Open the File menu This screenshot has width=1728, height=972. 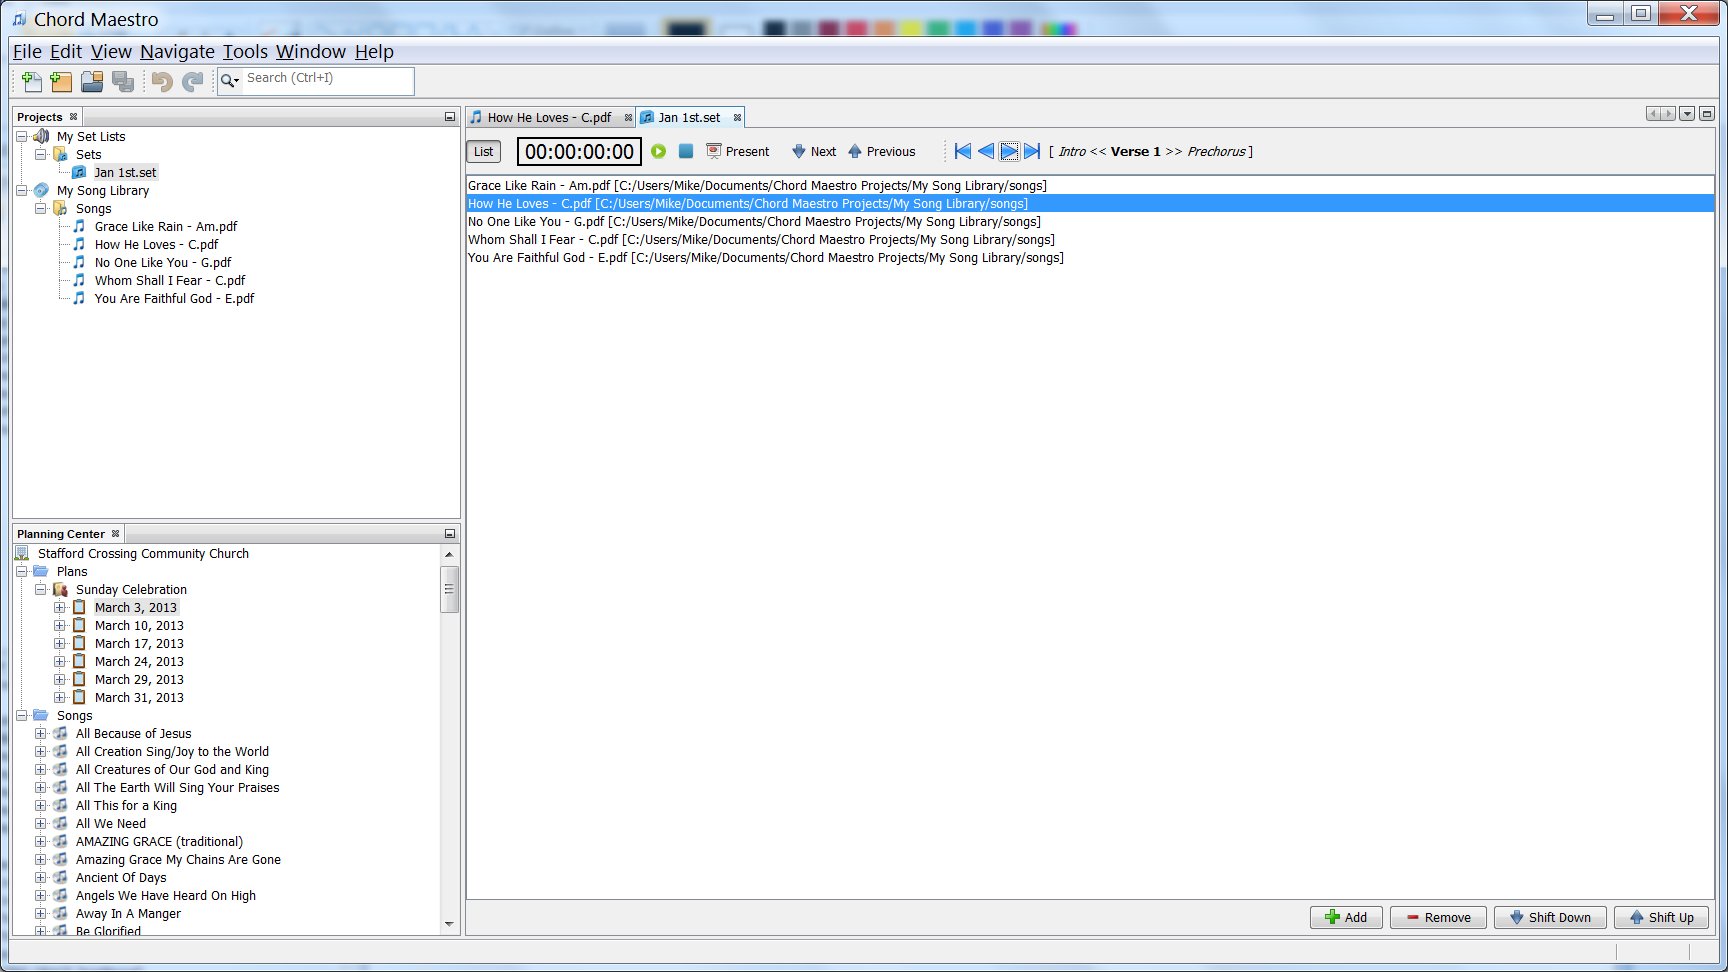27,52
